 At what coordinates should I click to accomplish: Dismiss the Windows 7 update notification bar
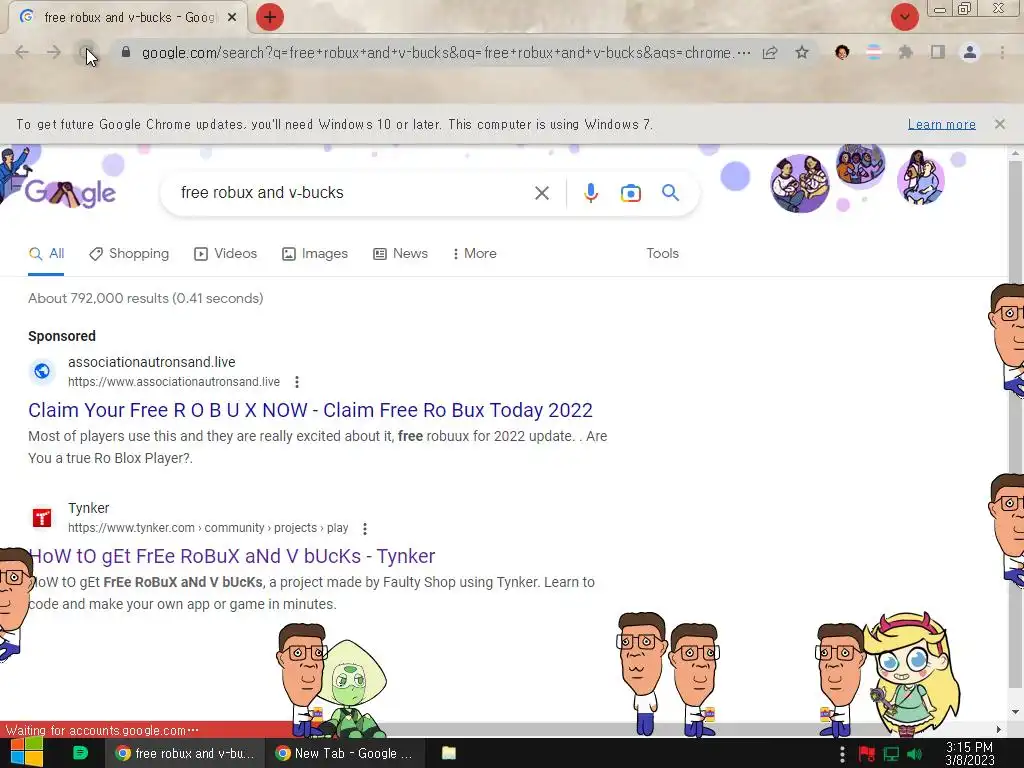click(999, 124)
